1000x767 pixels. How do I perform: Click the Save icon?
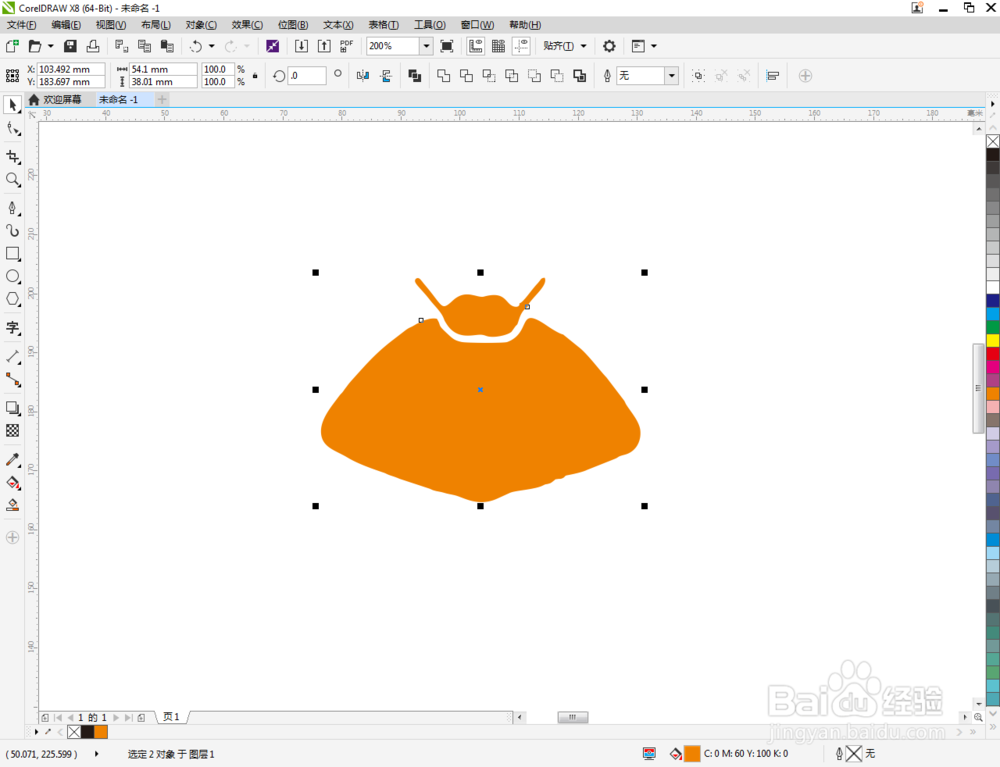click(x=70, y=46)
